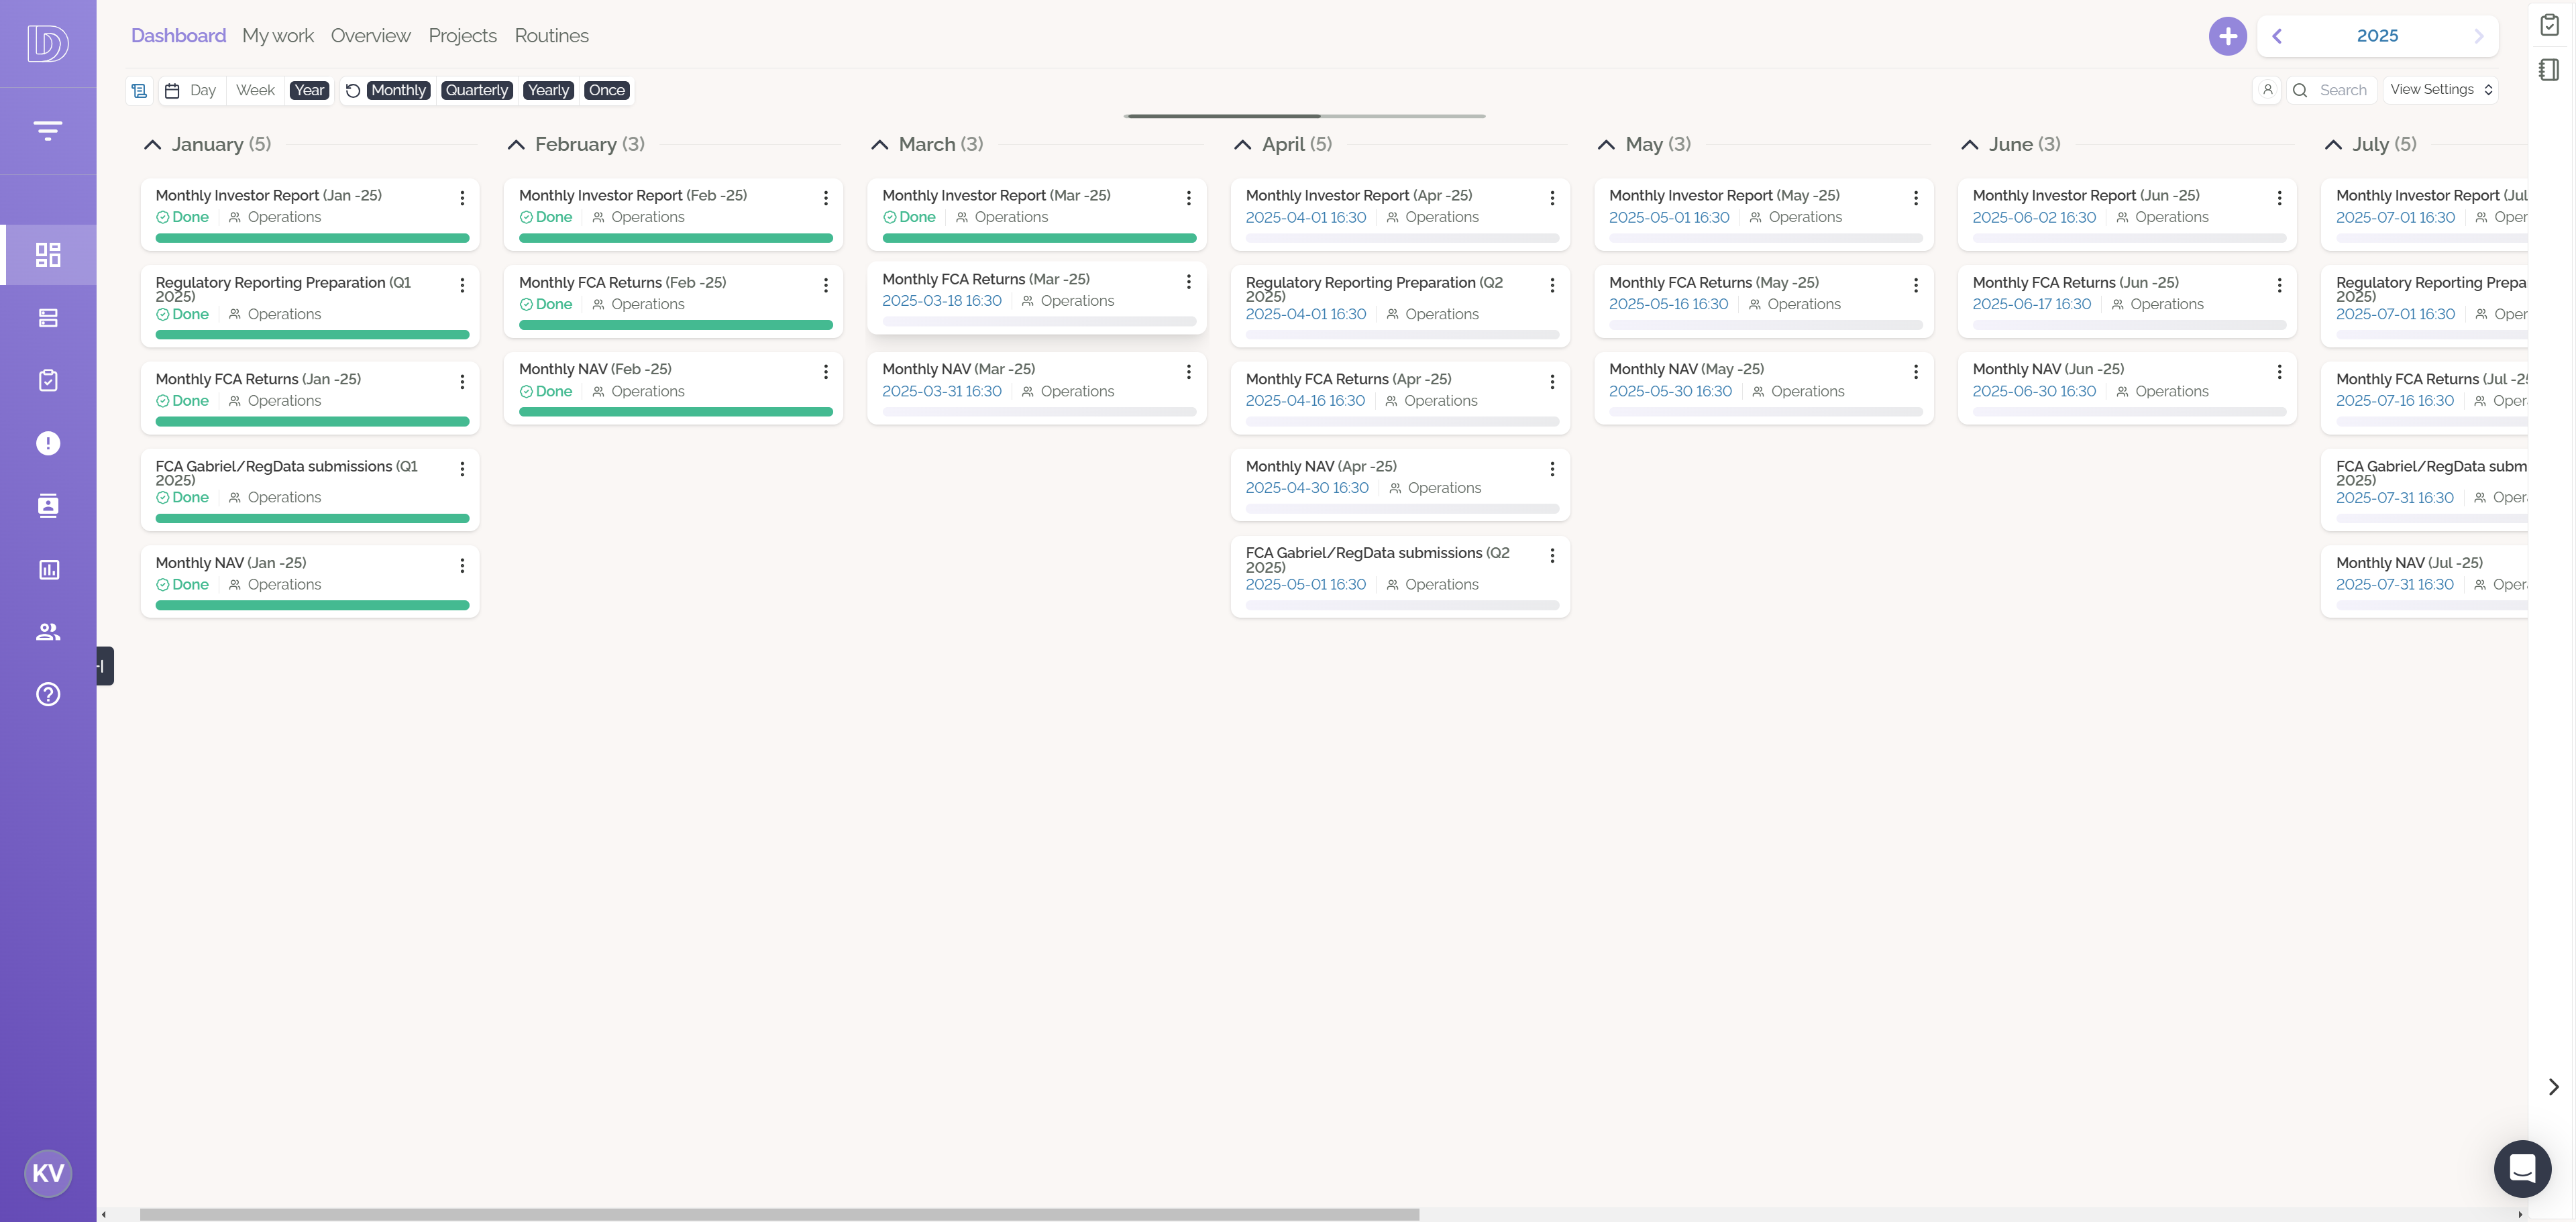This screenshot has width=2576, height=1222.
Task: Open the Dashboard tab
Action: pyautogui.click(x=178, y=36)
